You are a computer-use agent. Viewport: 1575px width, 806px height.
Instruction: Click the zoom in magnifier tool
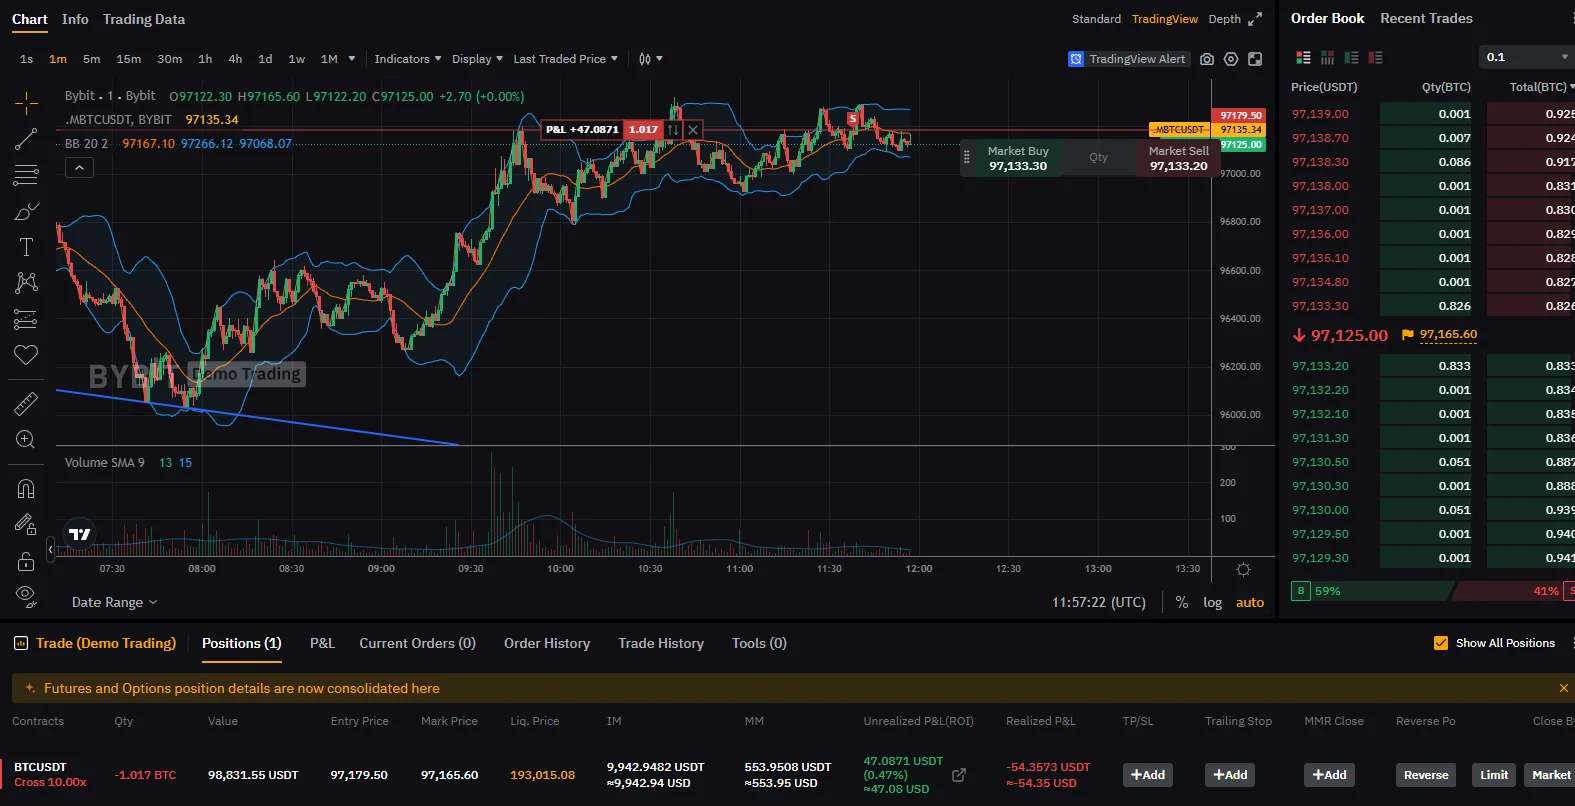click(x=26, y=440)
